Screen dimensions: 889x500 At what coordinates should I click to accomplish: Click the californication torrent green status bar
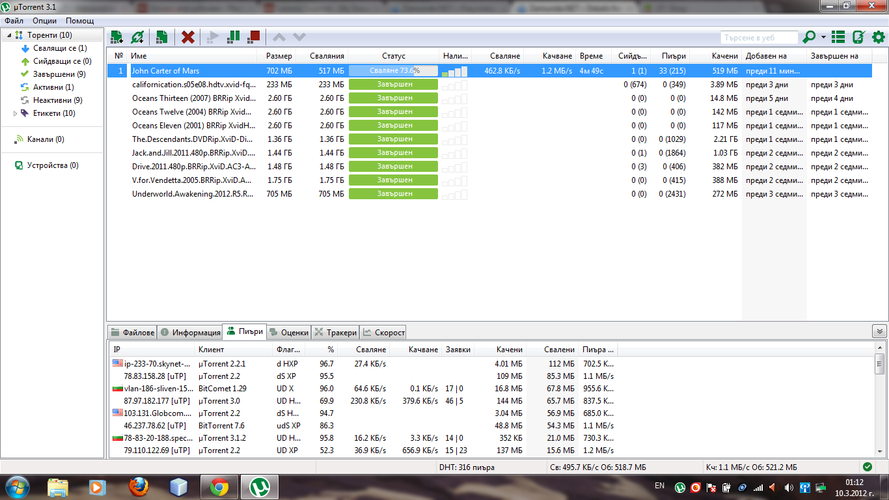[393, 84]
